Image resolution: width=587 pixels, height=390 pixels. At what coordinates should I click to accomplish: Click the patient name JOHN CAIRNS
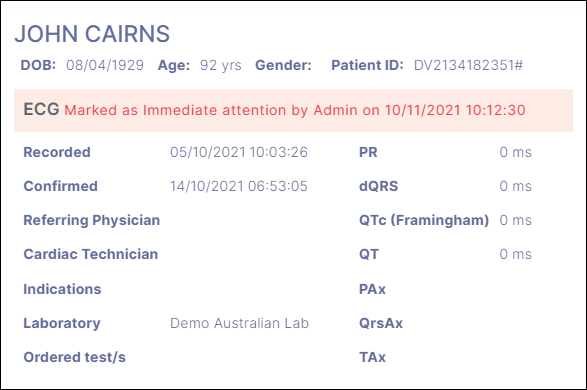pyautogui.click(x=92, y=34)
